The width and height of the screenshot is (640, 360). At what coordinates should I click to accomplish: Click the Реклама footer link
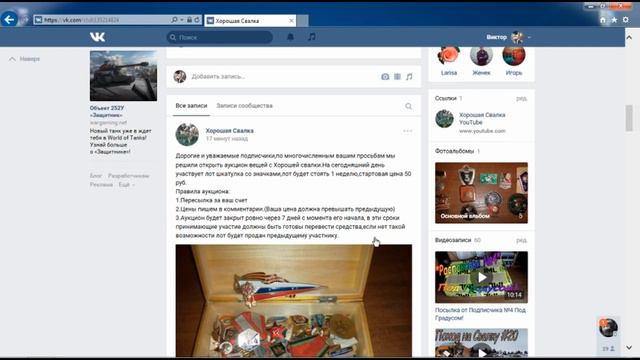click(101, 185)
